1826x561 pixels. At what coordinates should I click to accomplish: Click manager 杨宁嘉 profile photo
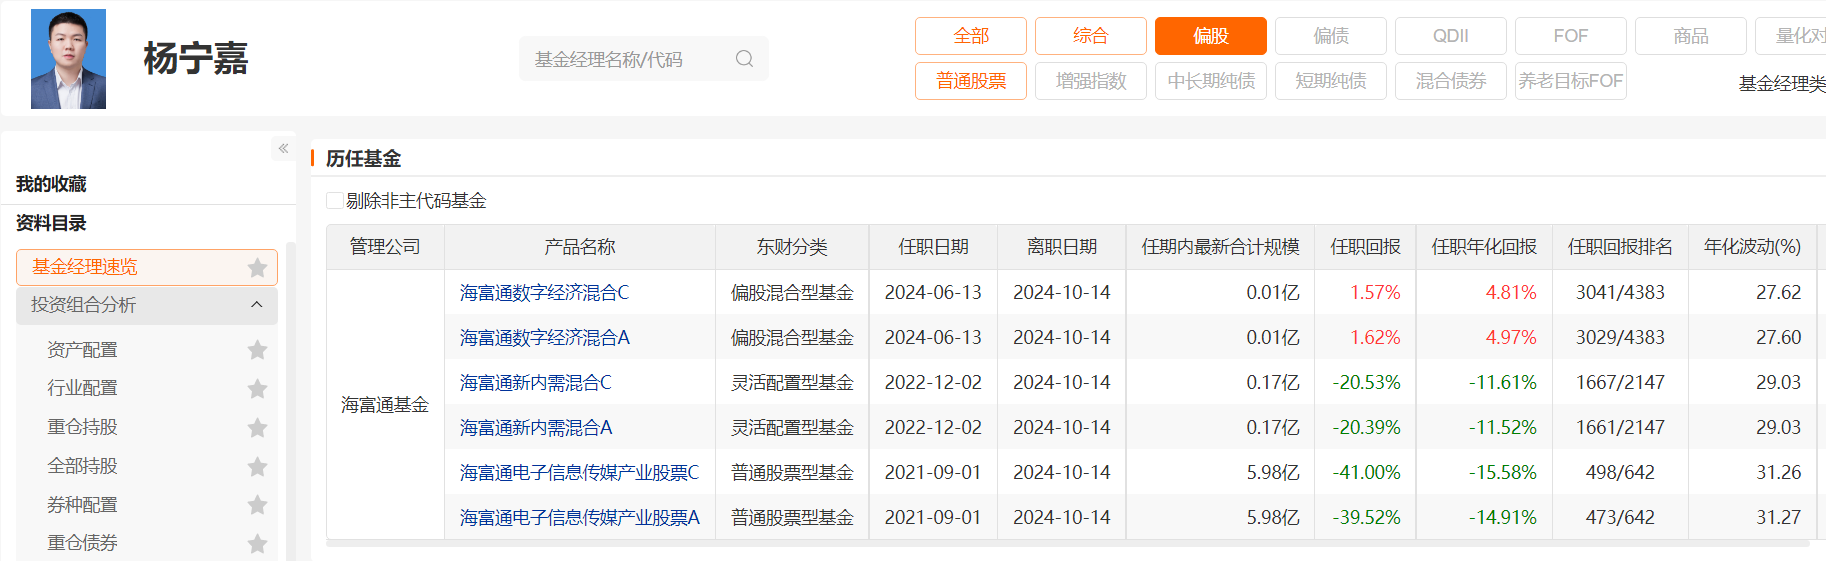coord(68,59)
